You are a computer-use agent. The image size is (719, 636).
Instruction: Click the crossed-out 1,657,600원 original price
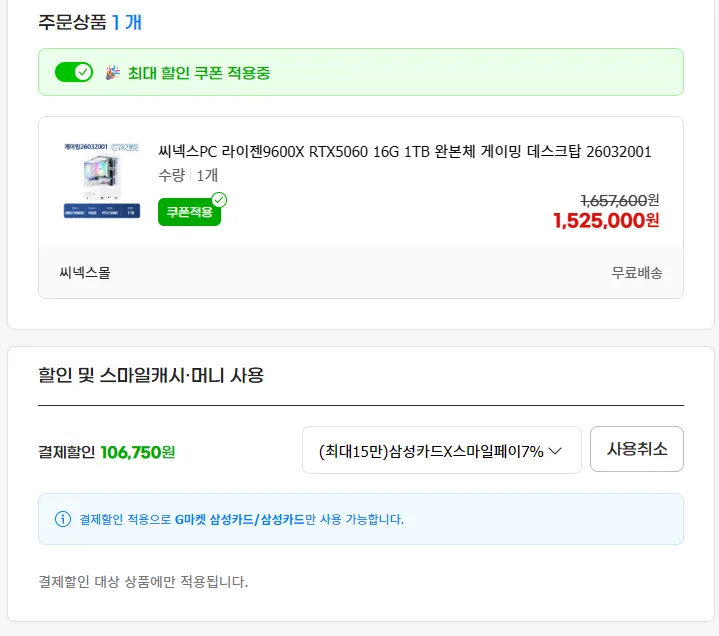tap(619, 200)
